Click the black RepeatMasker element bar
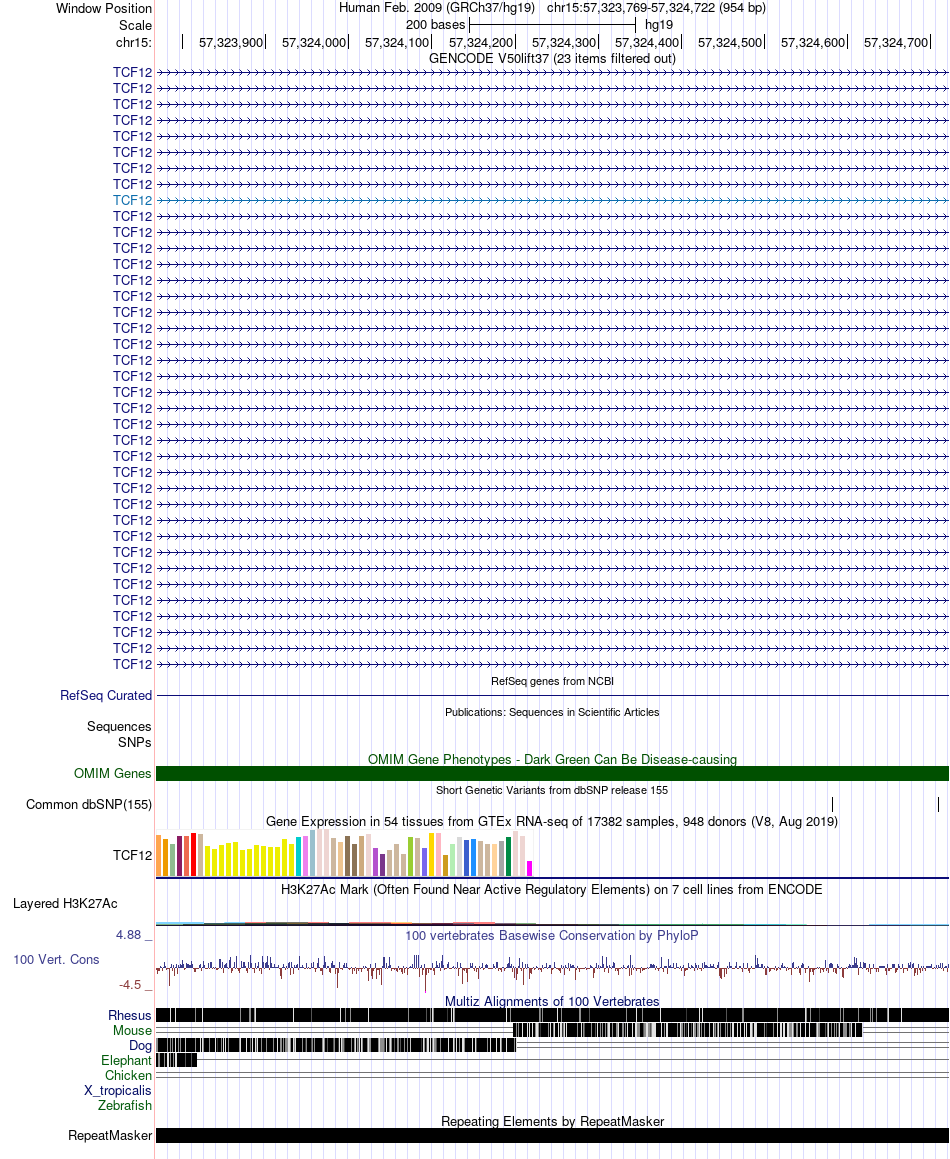 click(x=552, y=1135)
